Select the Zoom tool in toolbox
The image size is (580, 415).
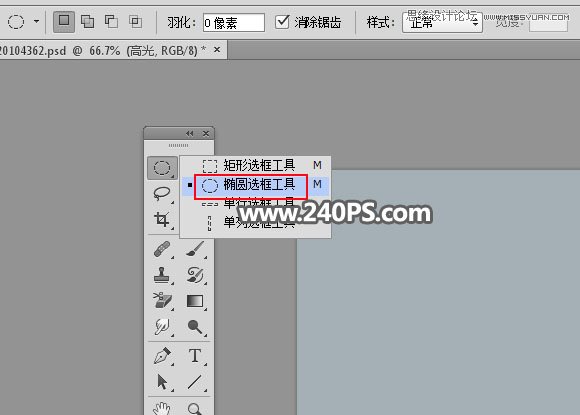195,408
